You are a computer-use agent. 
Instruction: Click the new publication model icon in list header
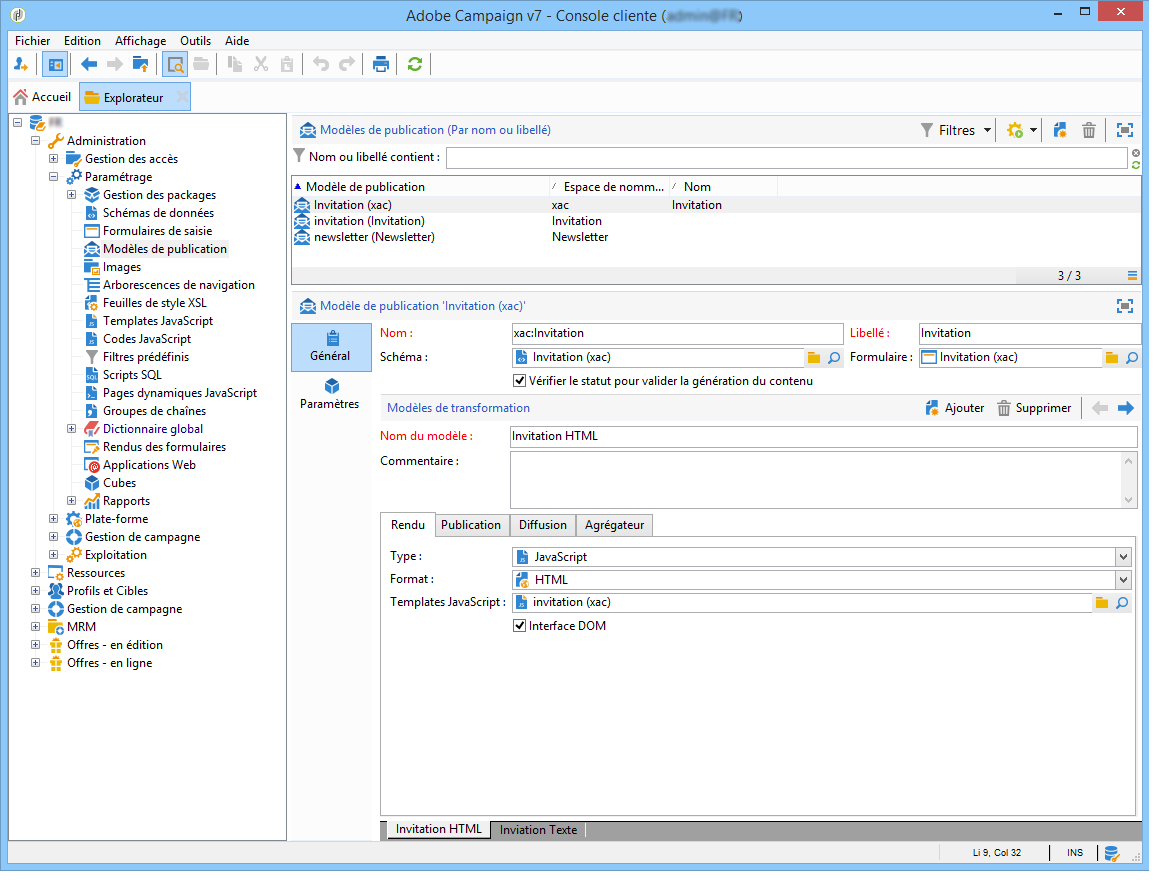1060,131
